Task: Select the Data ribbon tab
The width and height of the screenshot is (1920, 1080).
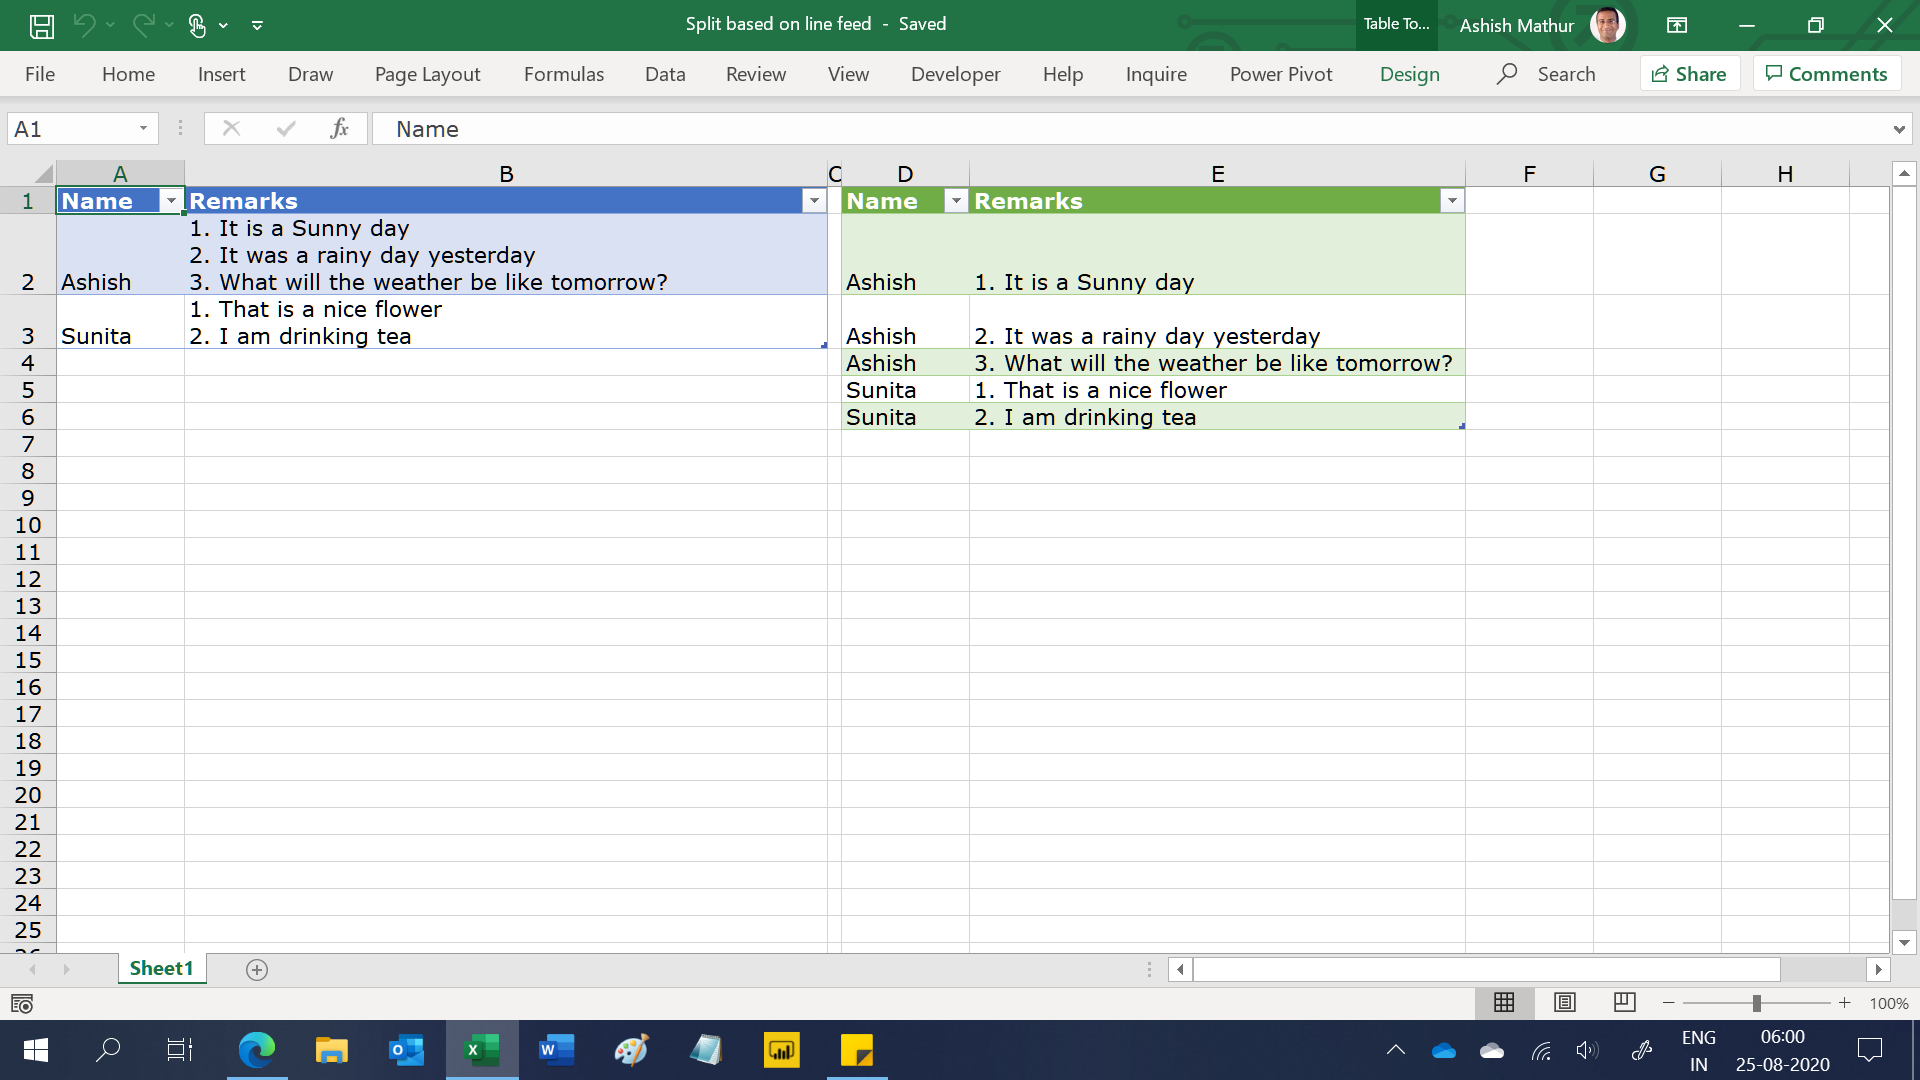Action: [665, 73]
